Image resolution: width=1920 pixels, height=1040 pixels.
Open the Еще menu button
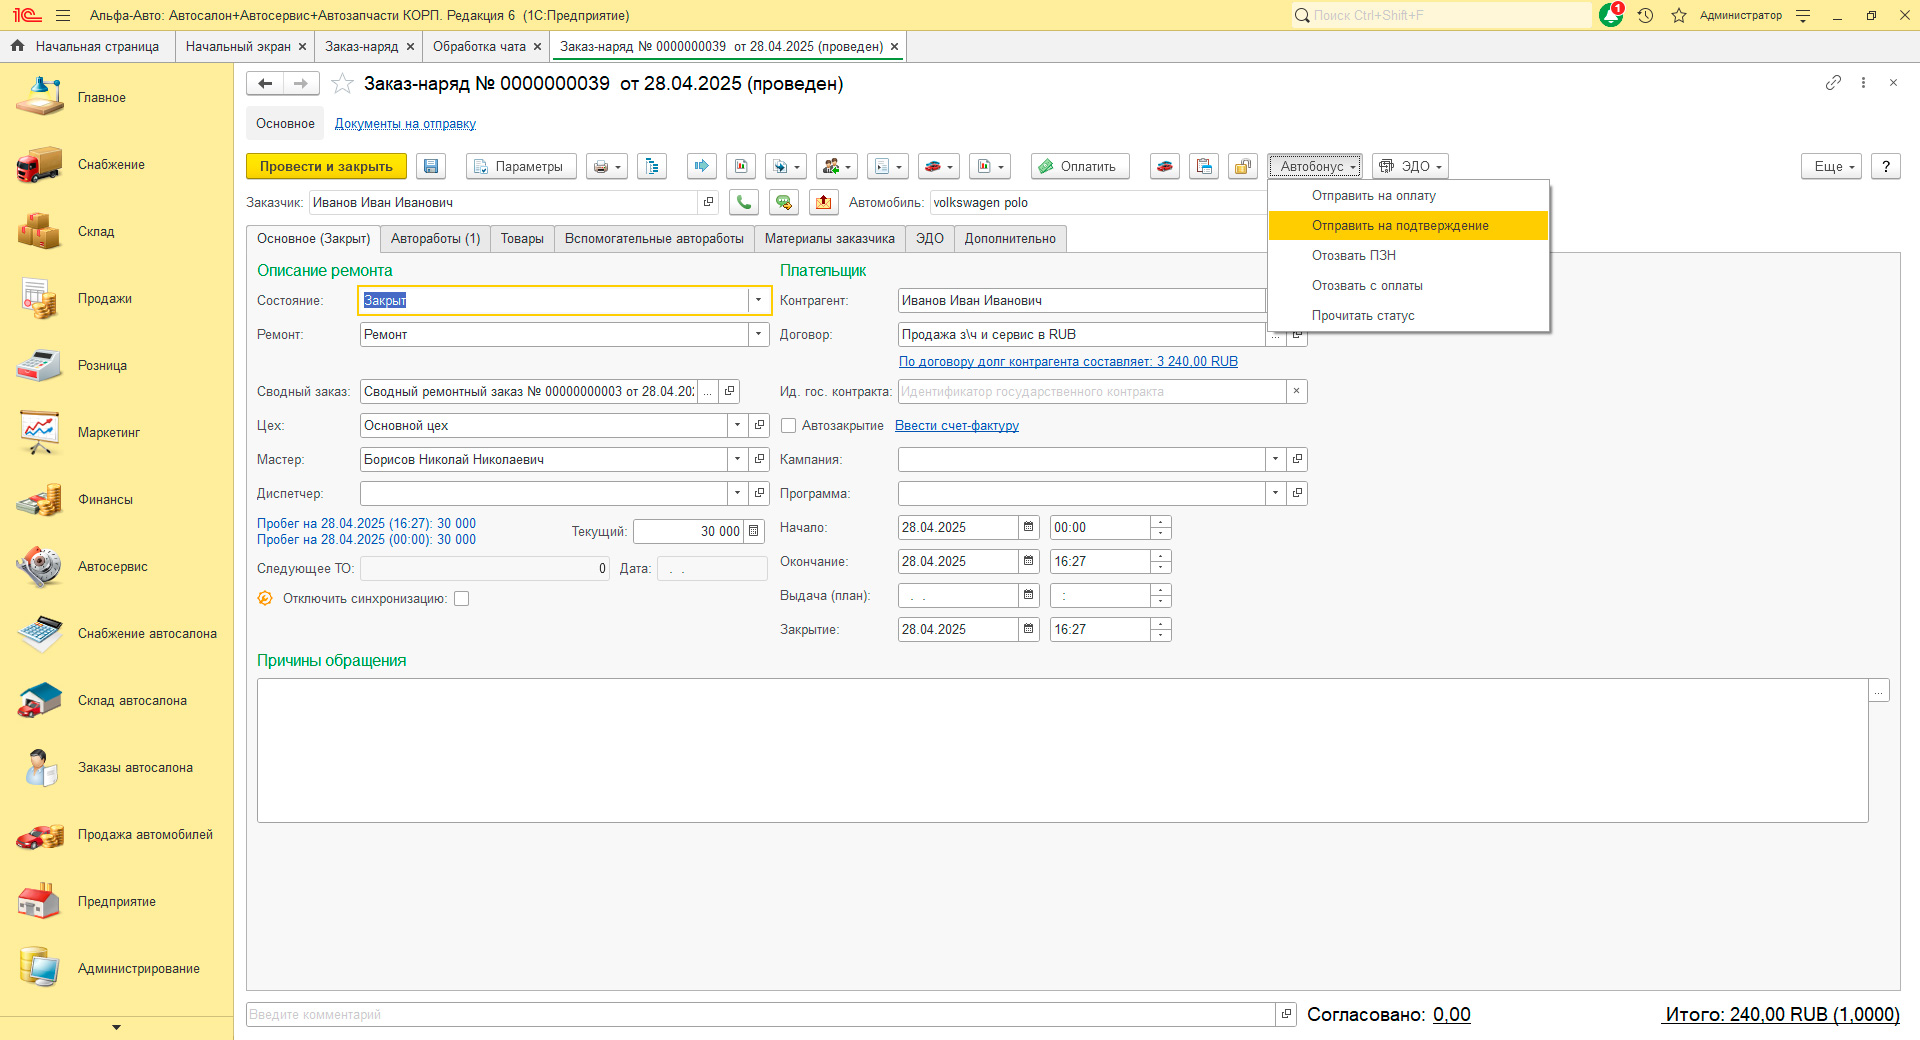tap(1832, 166)
